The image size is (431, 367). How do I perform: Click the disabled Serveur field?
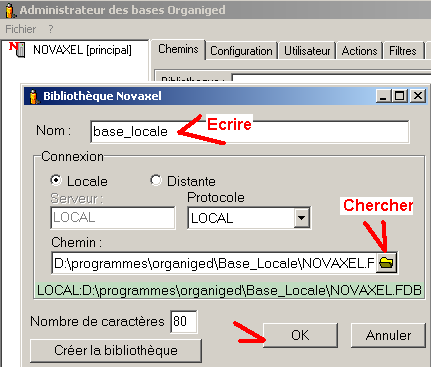coord(113,218)
